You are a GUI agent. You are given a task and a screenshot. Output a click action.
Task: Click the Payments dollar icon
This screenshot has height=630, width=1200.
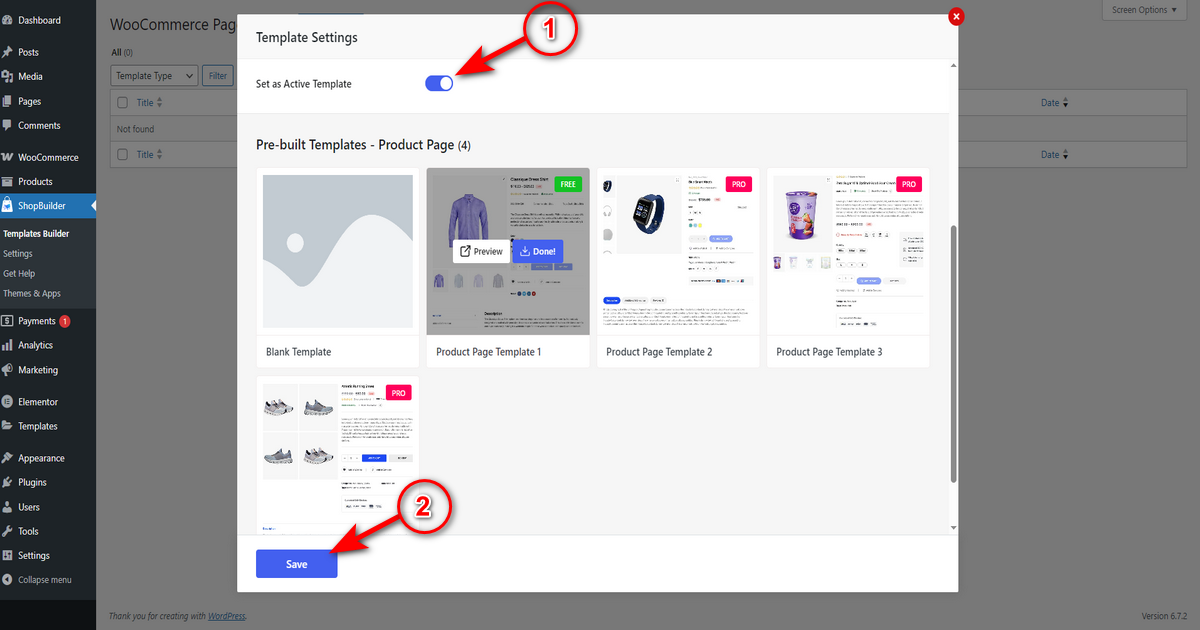pyautogui.click(x=8, y=321)
